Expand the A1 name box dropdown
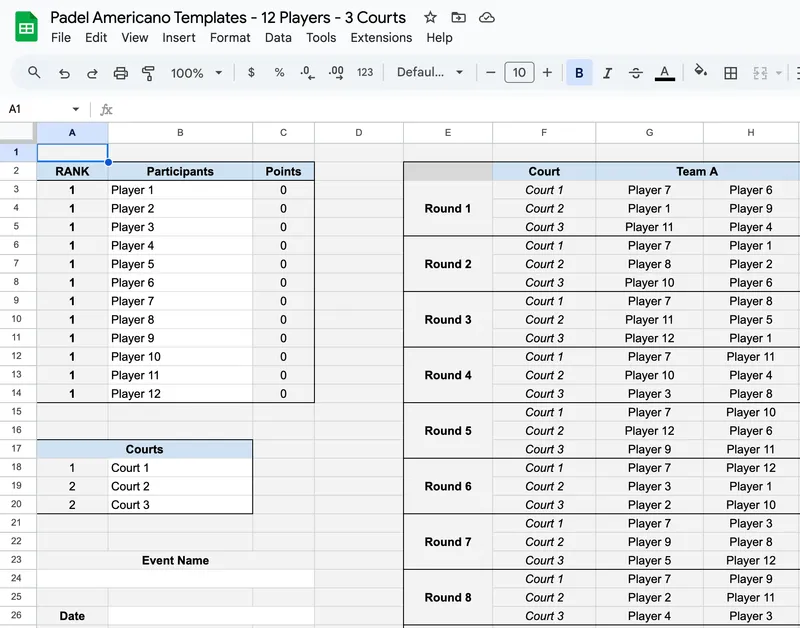 [75, 109]
